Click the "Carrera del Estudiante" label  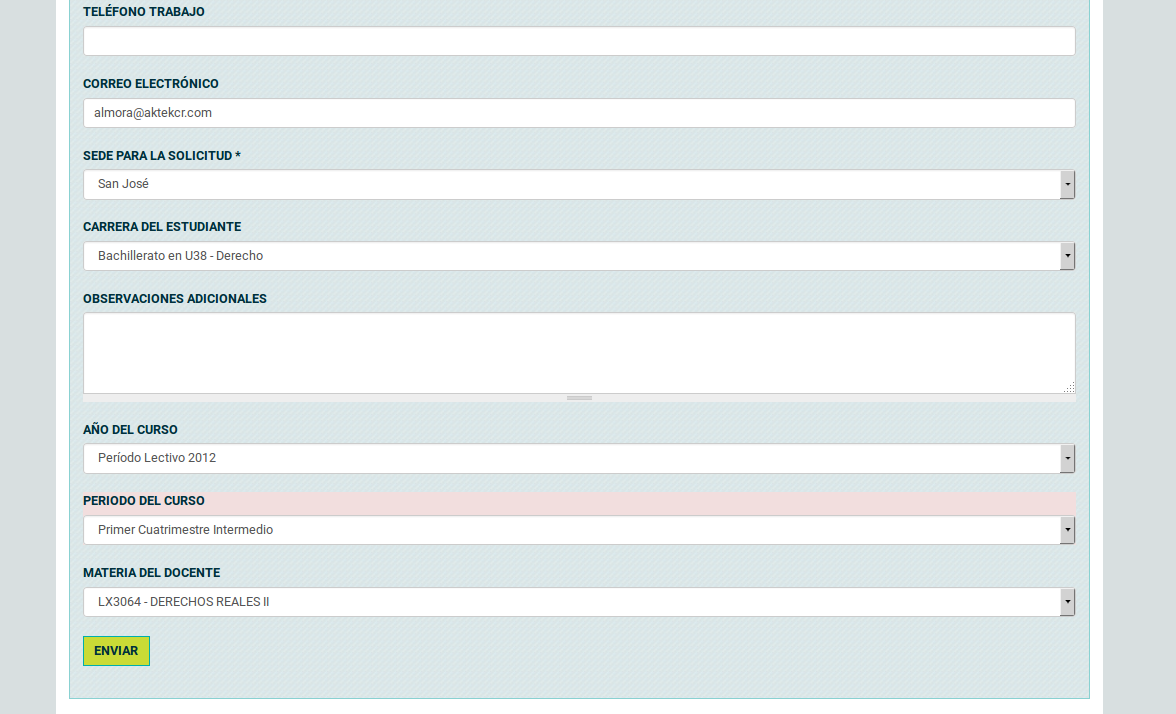tap(162, 227)
